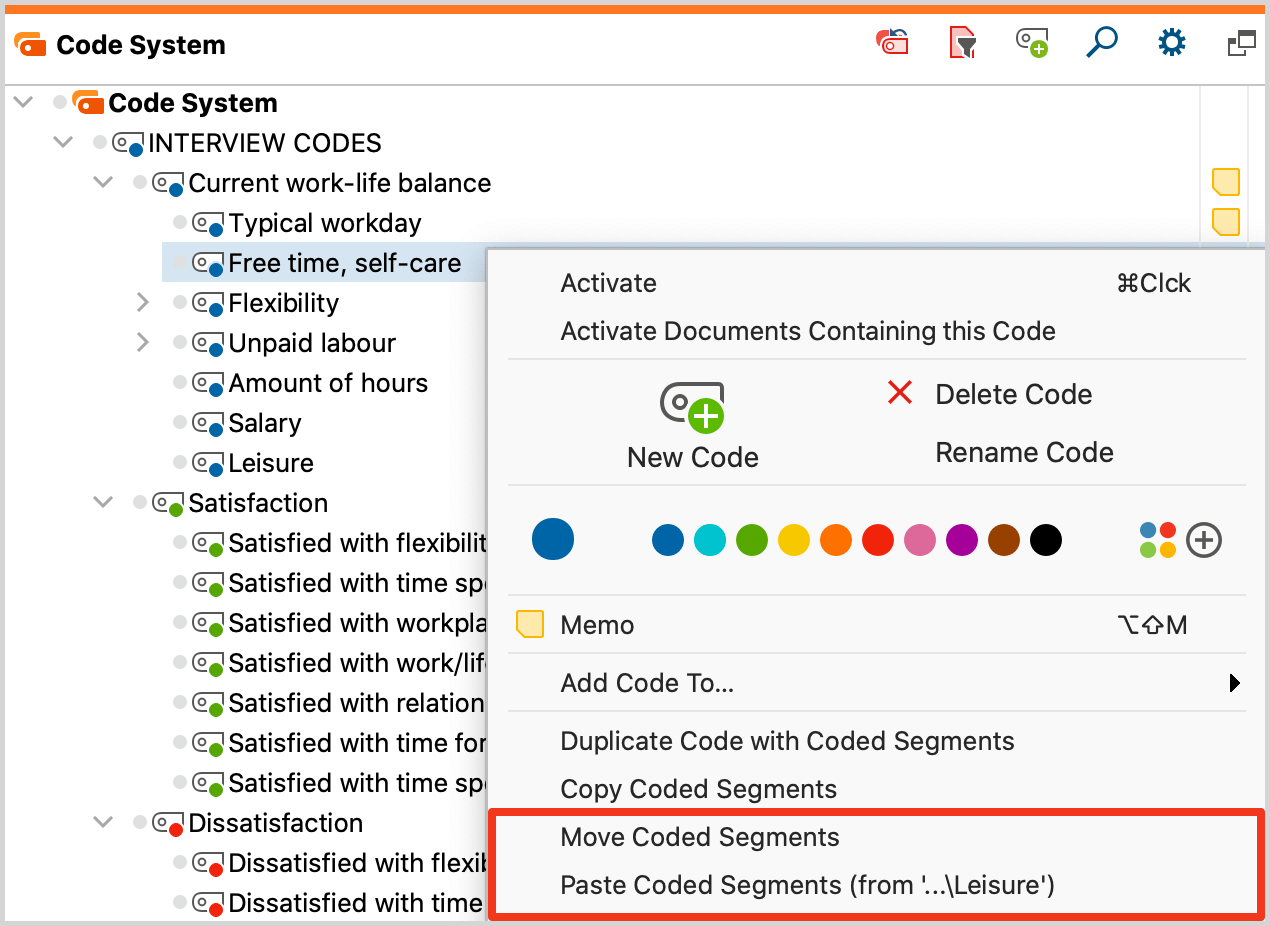The width and height of the screenshot is (1270, 926).
Task: Undock the Code System panel
Action: (1241, 42)
